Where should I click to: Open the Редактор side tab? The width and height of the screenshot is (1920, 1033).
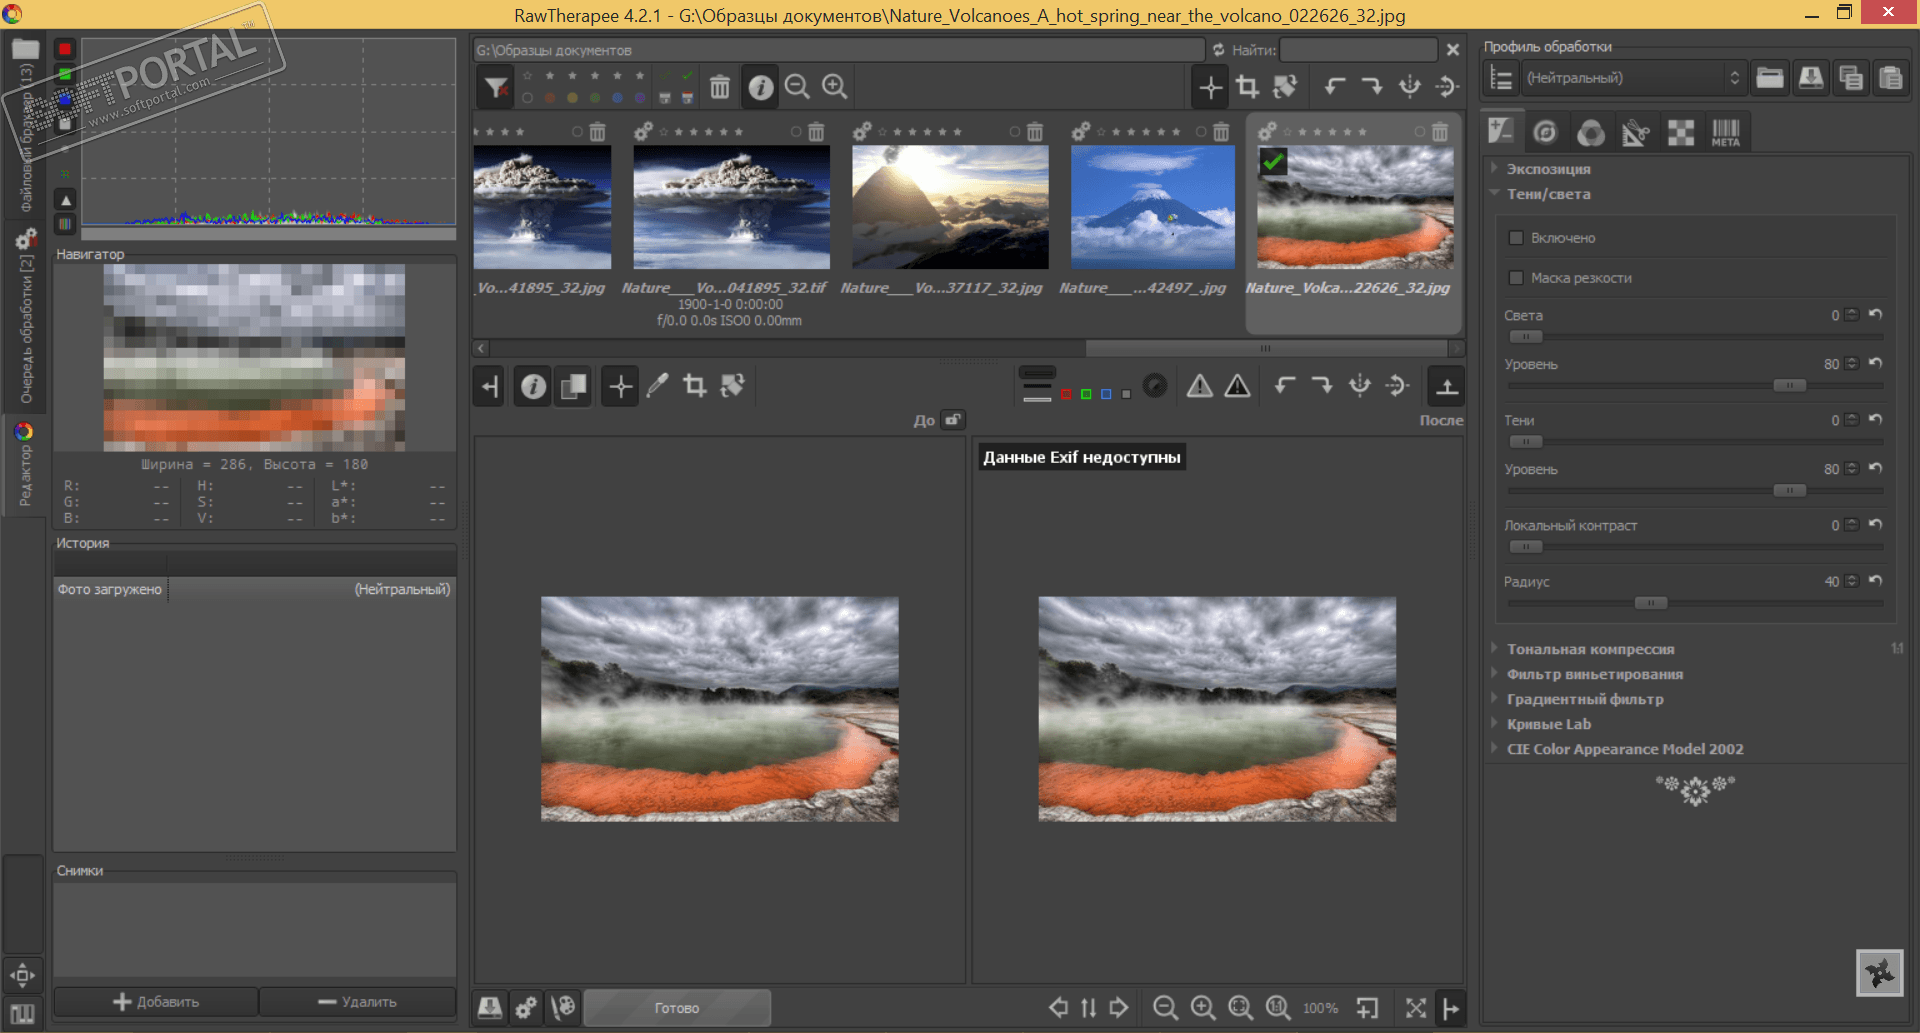[x=24, y=465]
